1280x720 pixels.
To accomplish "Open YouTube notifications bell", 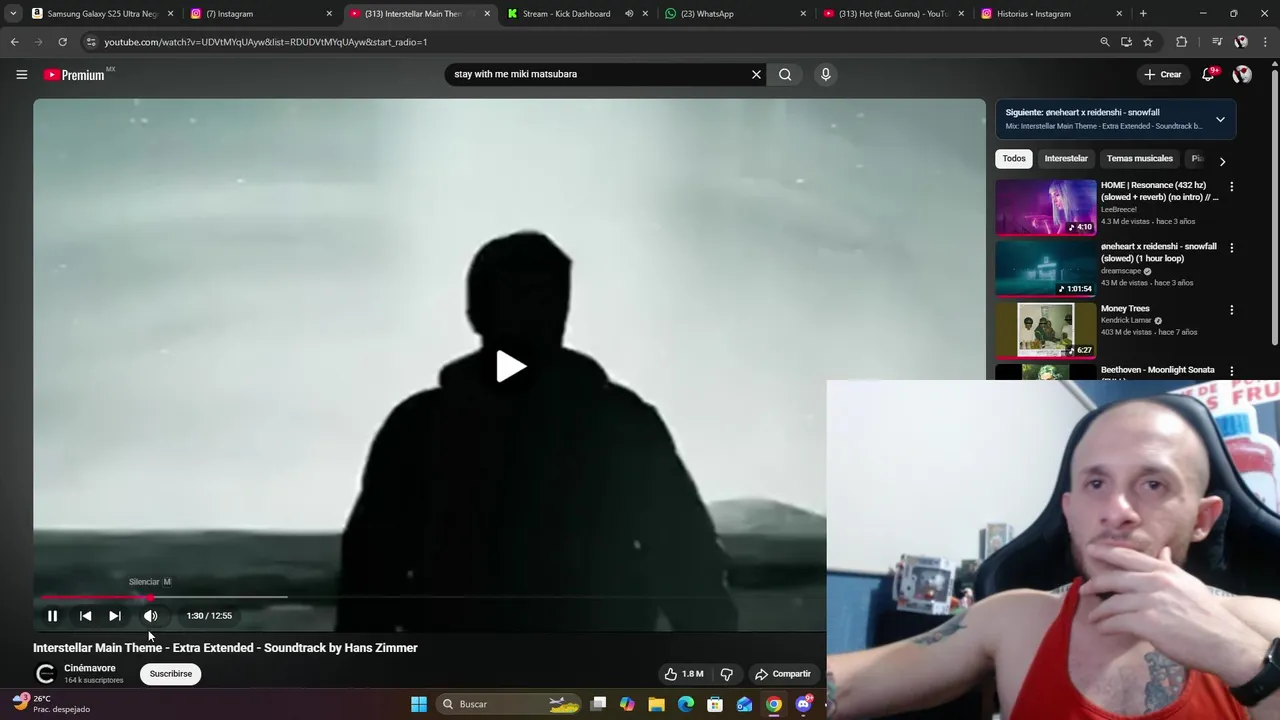I will coord(1208,74).
